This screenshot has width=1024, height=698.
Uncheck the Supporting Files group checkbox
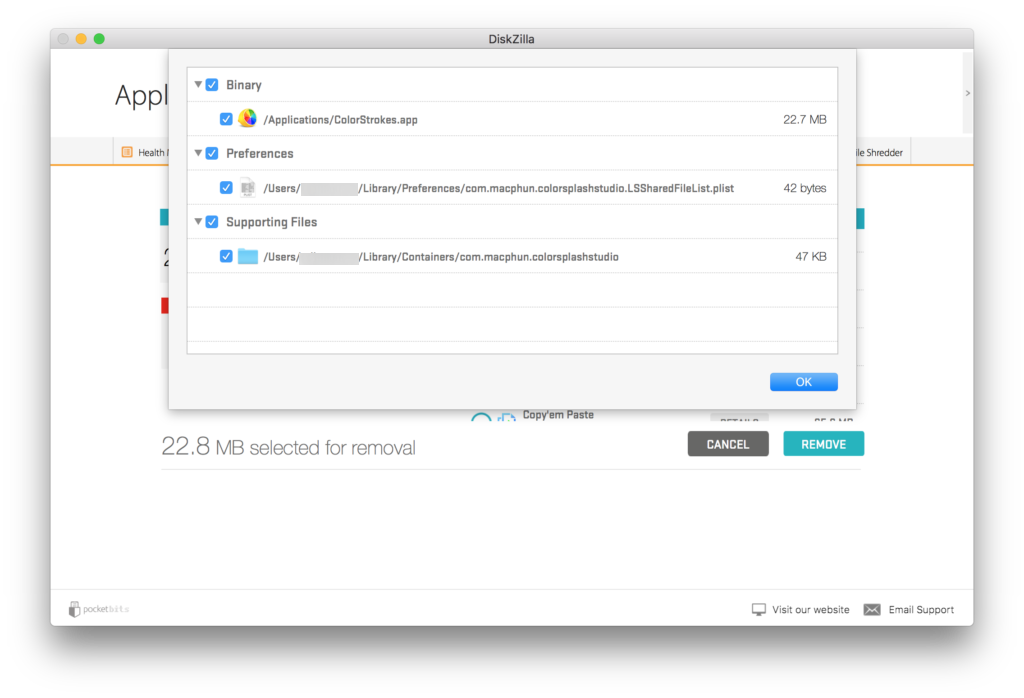[212, 222]
